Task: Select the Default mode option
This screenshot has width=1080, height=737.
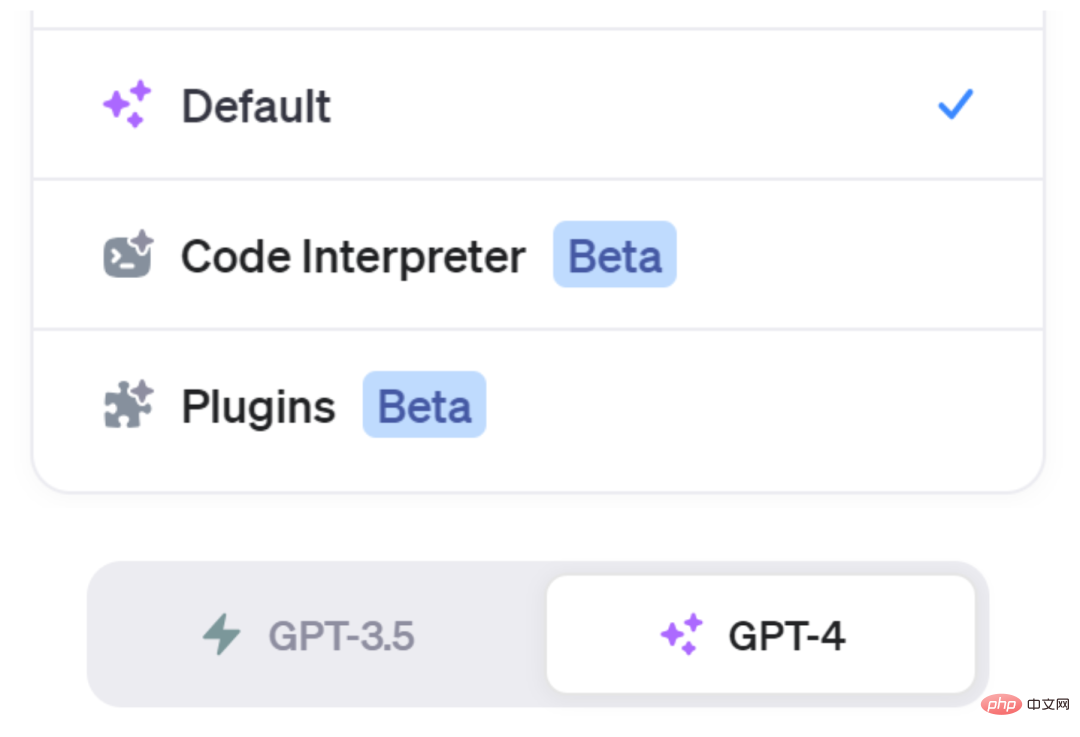Action: [x=538, y=105]
